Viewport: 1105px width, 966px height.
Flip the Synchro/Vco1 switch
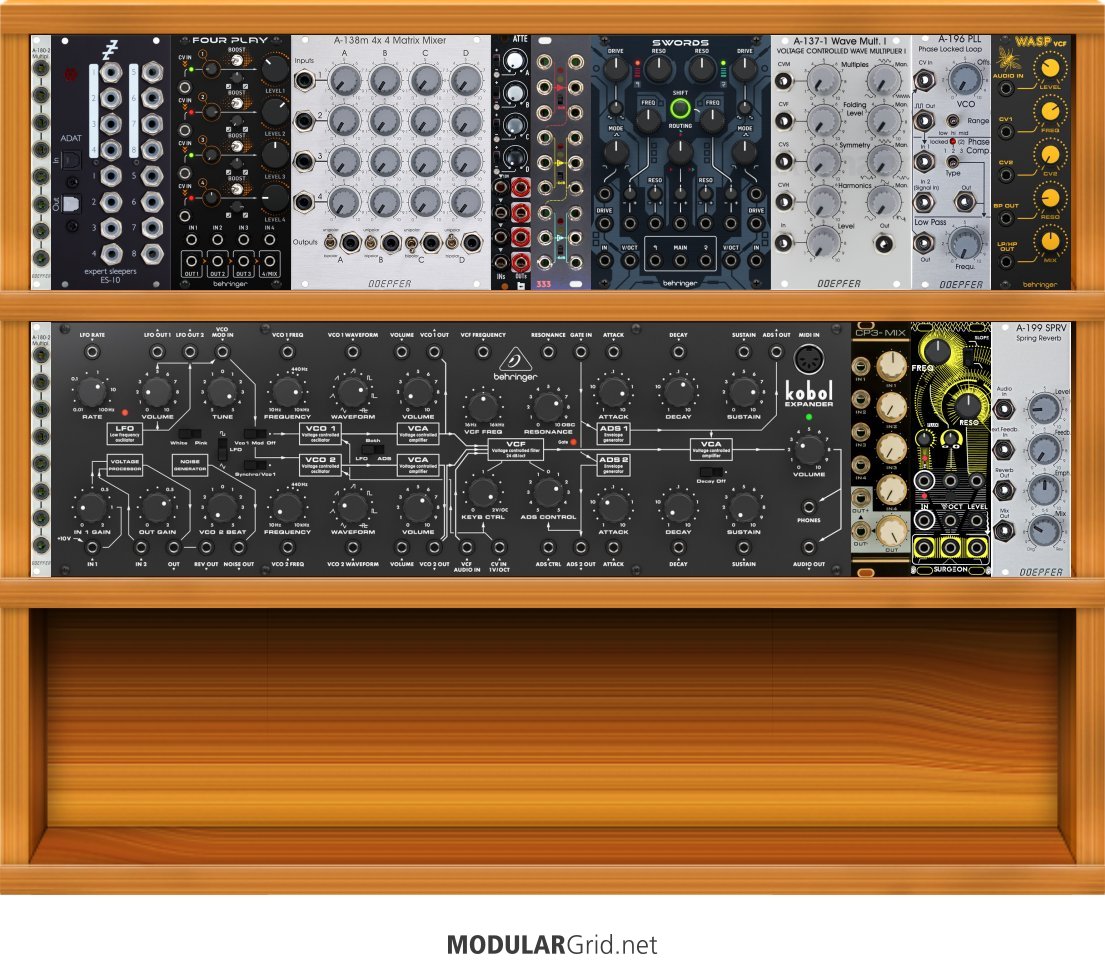pyautogui.click(x=254, y=465)
